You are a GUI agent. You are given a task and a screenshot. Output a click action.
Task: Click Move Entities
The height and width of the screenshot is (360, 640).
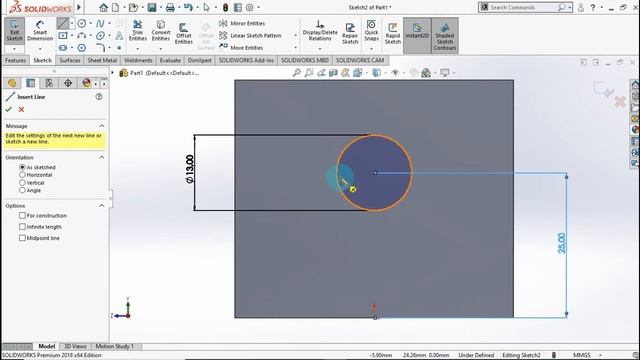click(241, 48)
